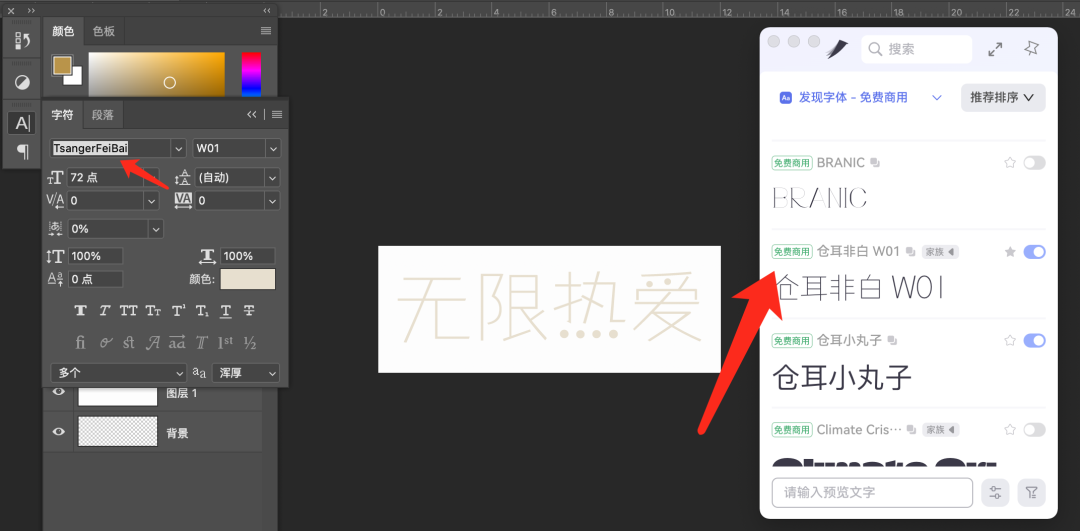Screen dimensions: 1080x531
Task: Apply Underline text style
Action: coord(226,311)
